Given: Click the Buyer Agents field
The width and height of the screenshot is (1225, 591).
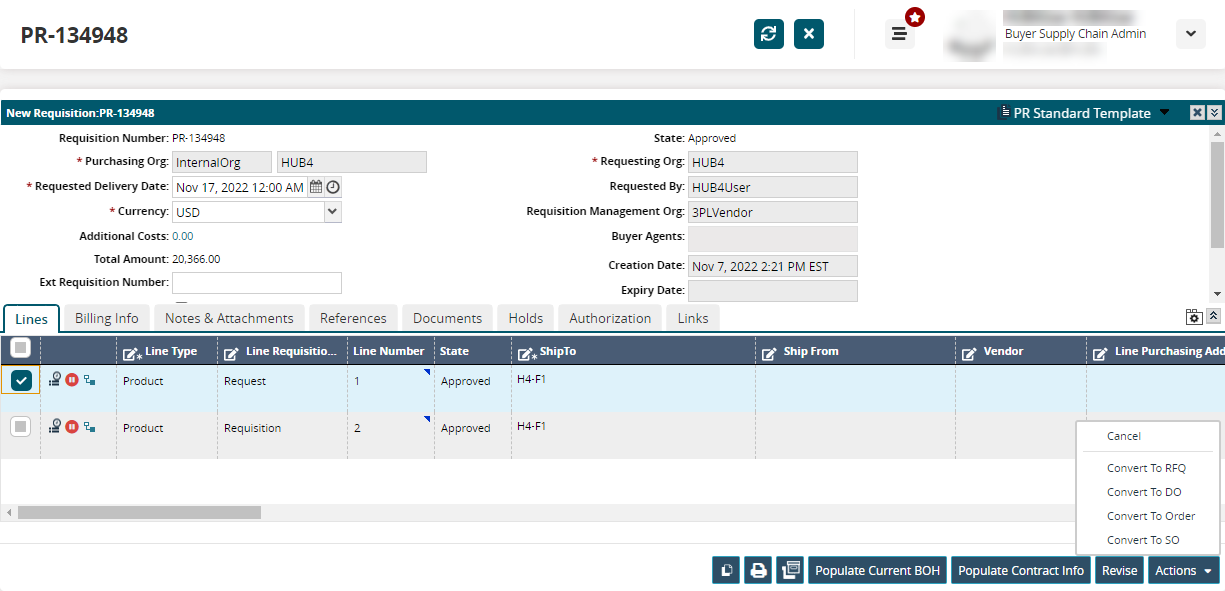Looking at the screenshot, I should click(772, 237).
